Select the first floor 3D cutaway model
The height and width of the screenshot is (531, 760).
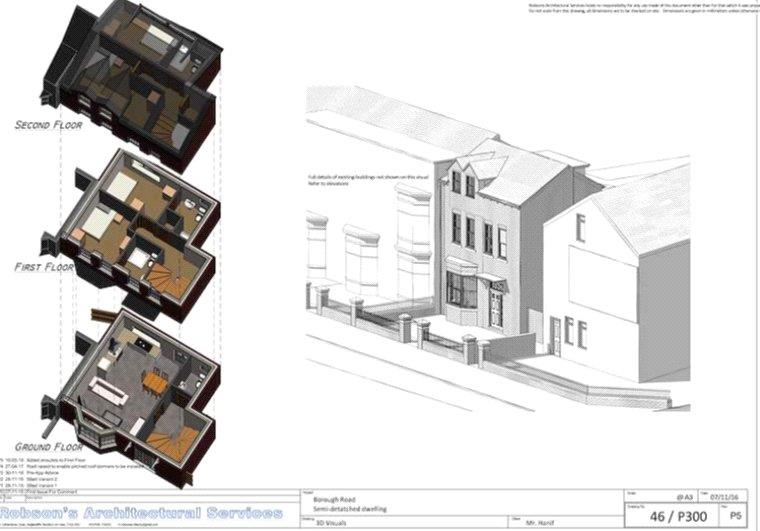coord(132,234)
